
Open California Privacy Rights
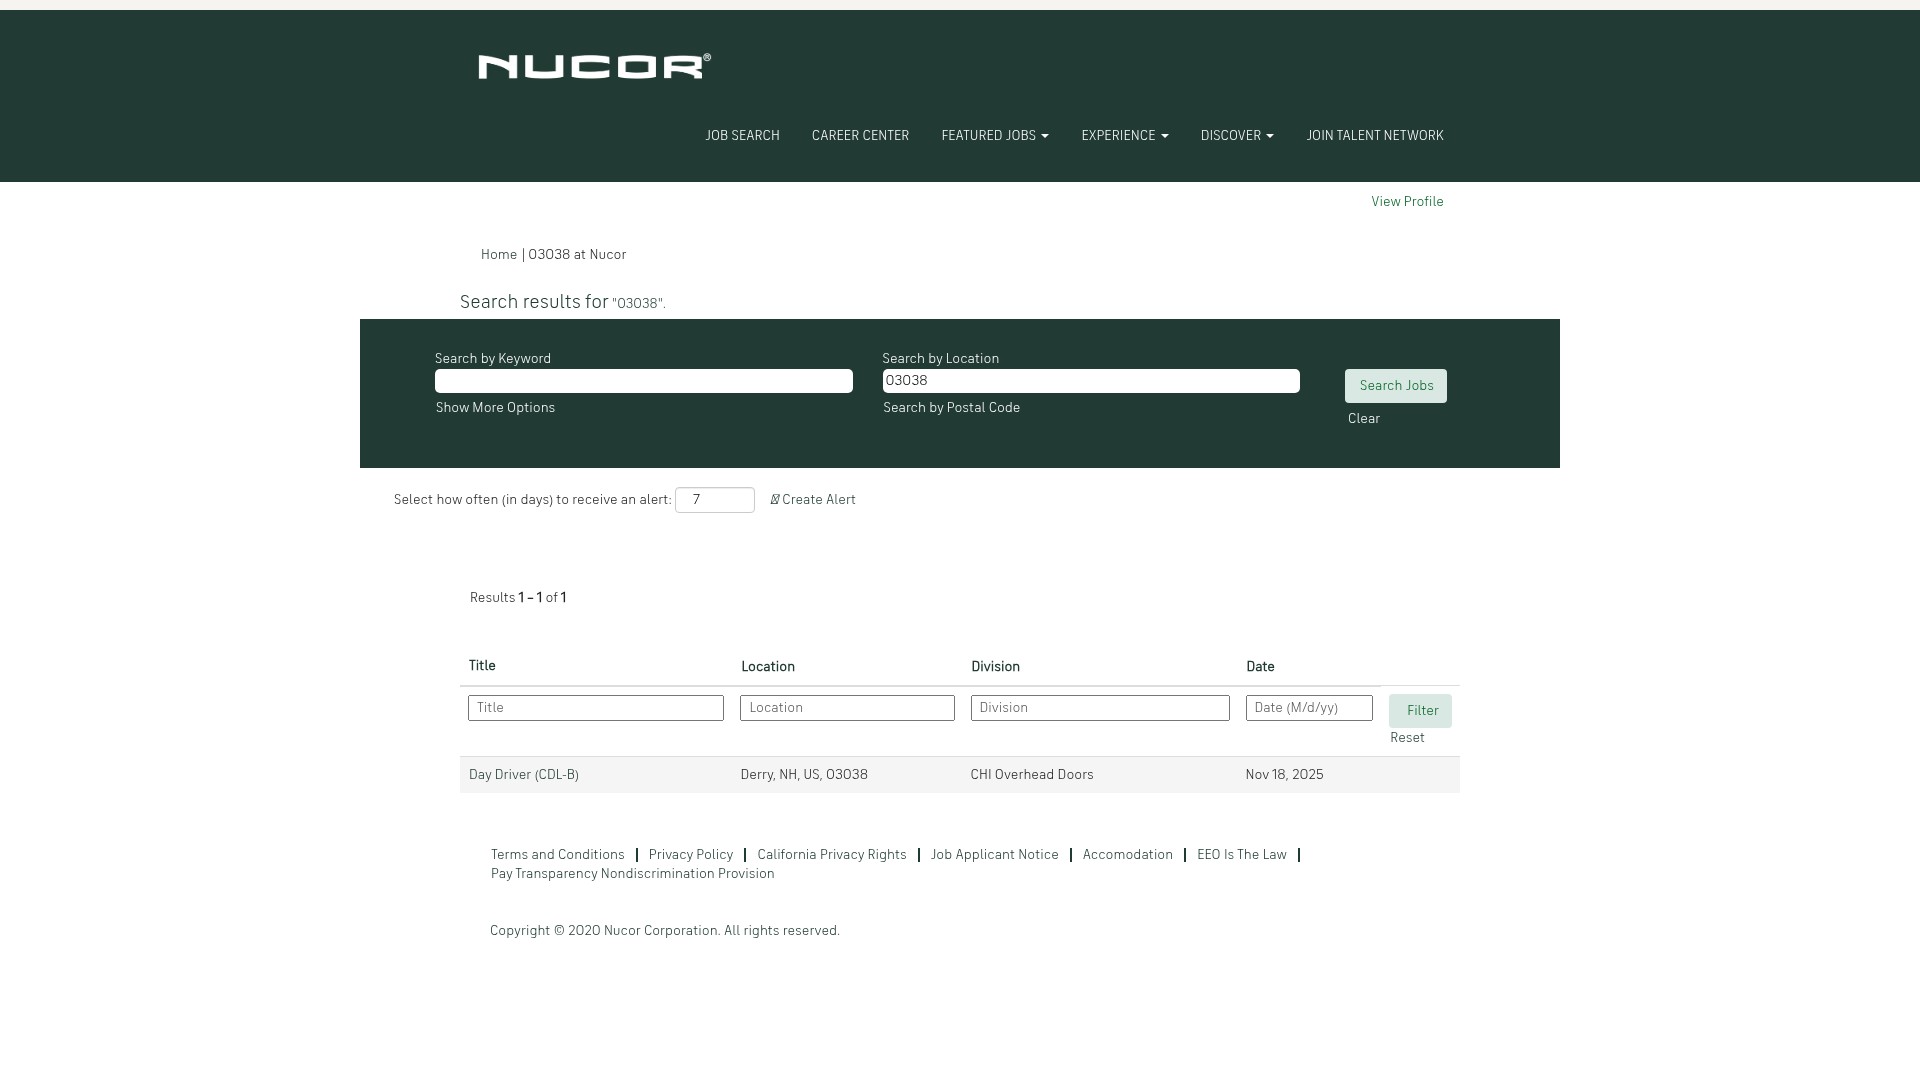(x=832, y=855)
